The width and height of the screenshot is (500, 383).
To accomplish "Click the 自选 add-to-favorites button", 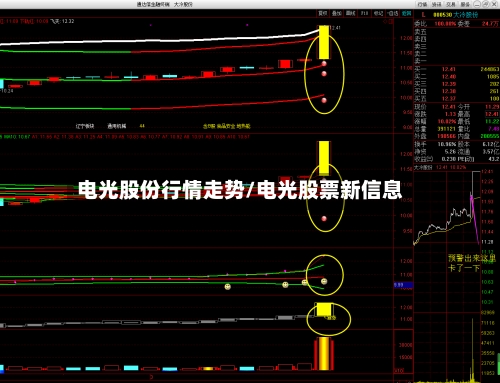I will coord(392,13).
